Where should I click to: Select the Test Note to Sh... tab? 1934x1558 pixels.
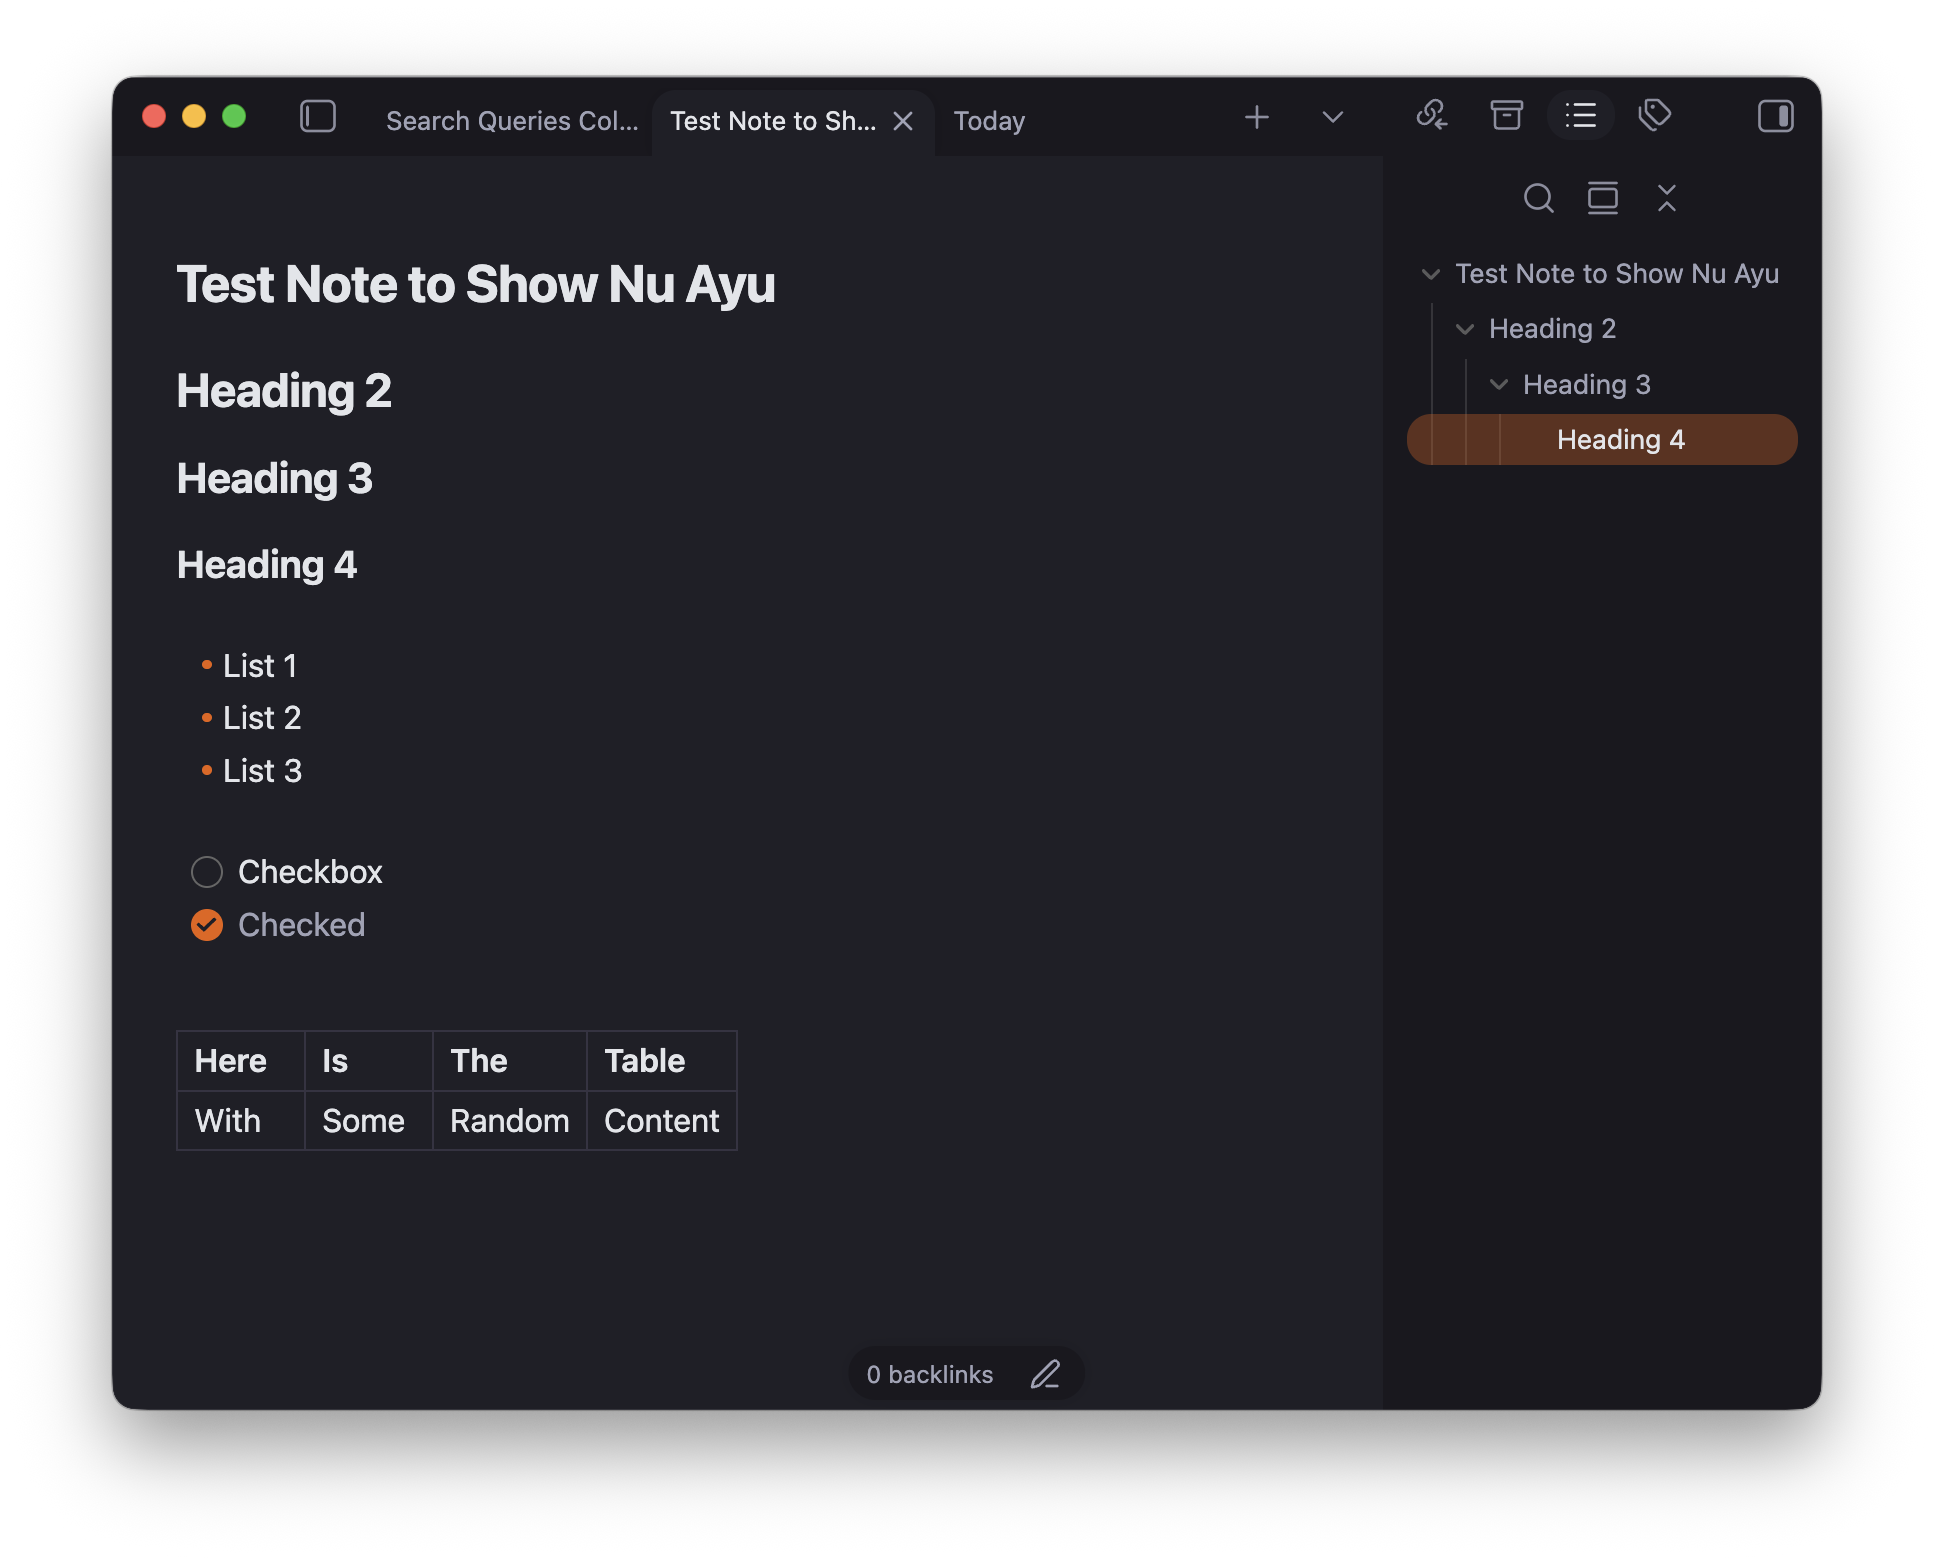click(773, 121)
